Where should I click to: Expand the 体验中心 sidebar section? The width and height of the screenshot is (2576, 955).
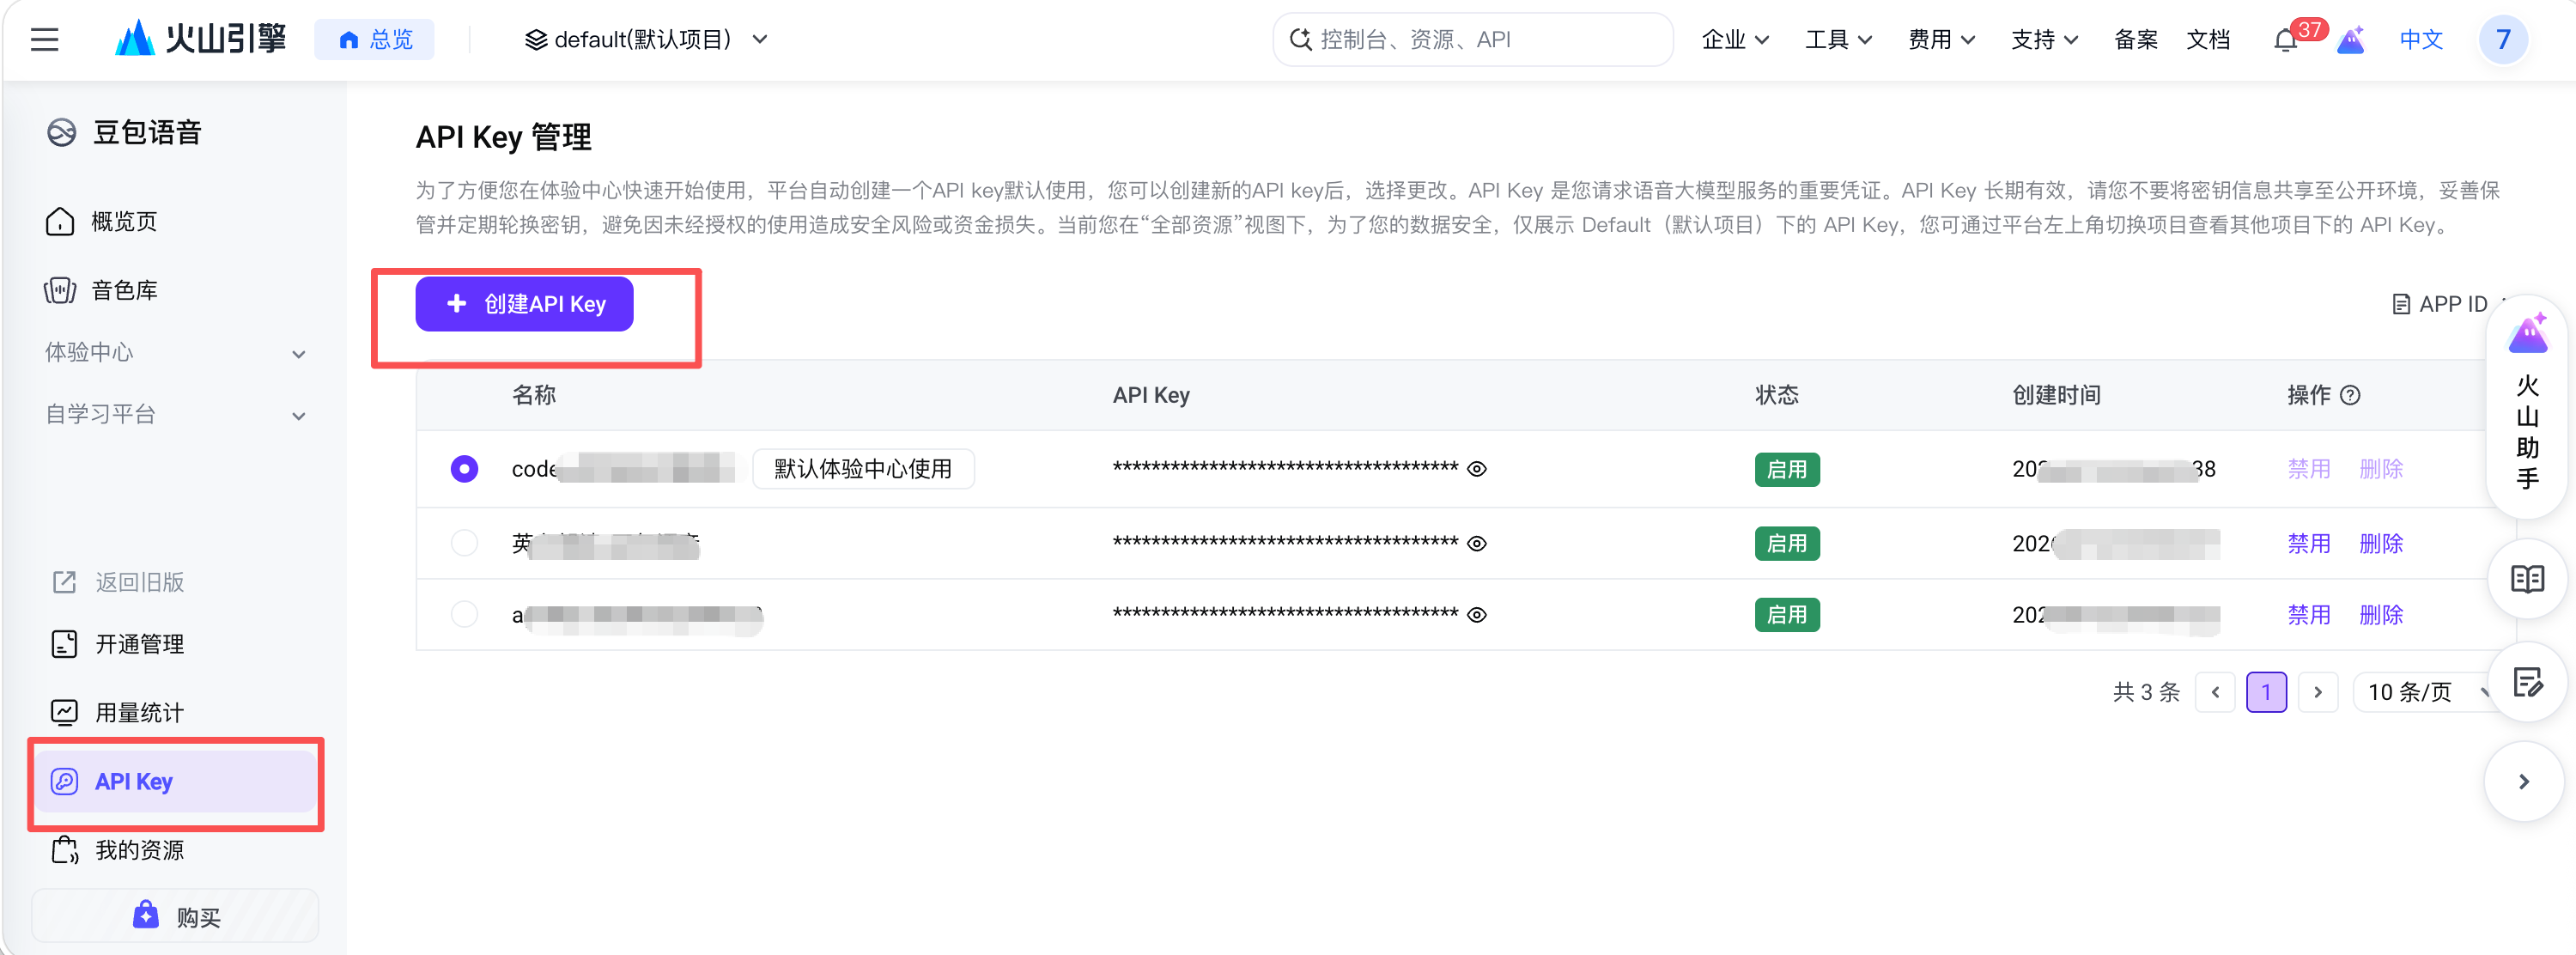175,352
